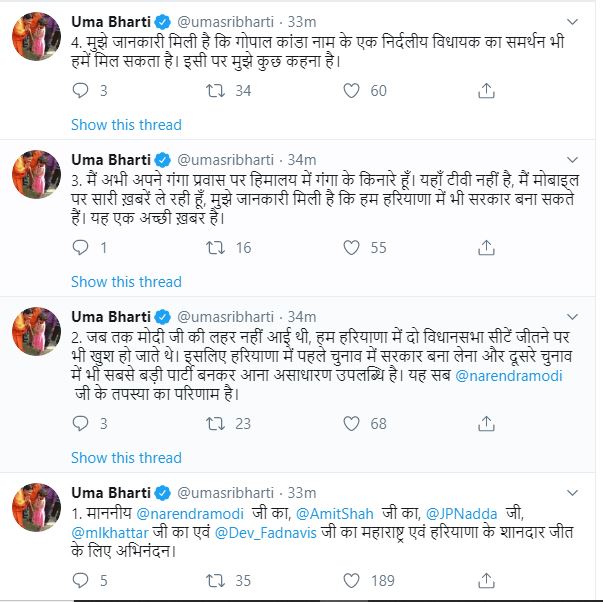Reply to the tweet about Gopal Kanda

pos(80,91)
